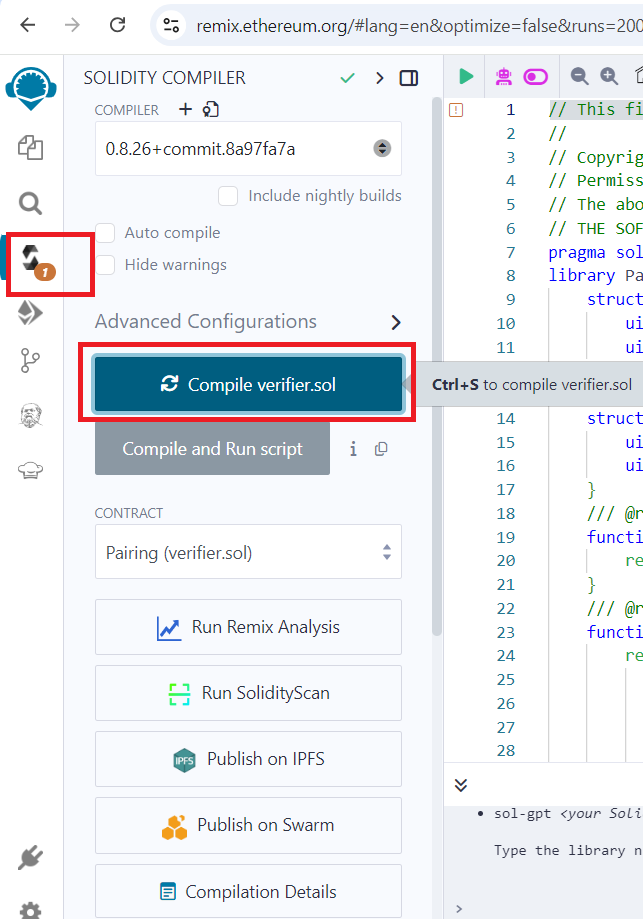Click the 'pragma' keyword on line 7
This screenshot has width=643, height=919.
click(577, 253)
